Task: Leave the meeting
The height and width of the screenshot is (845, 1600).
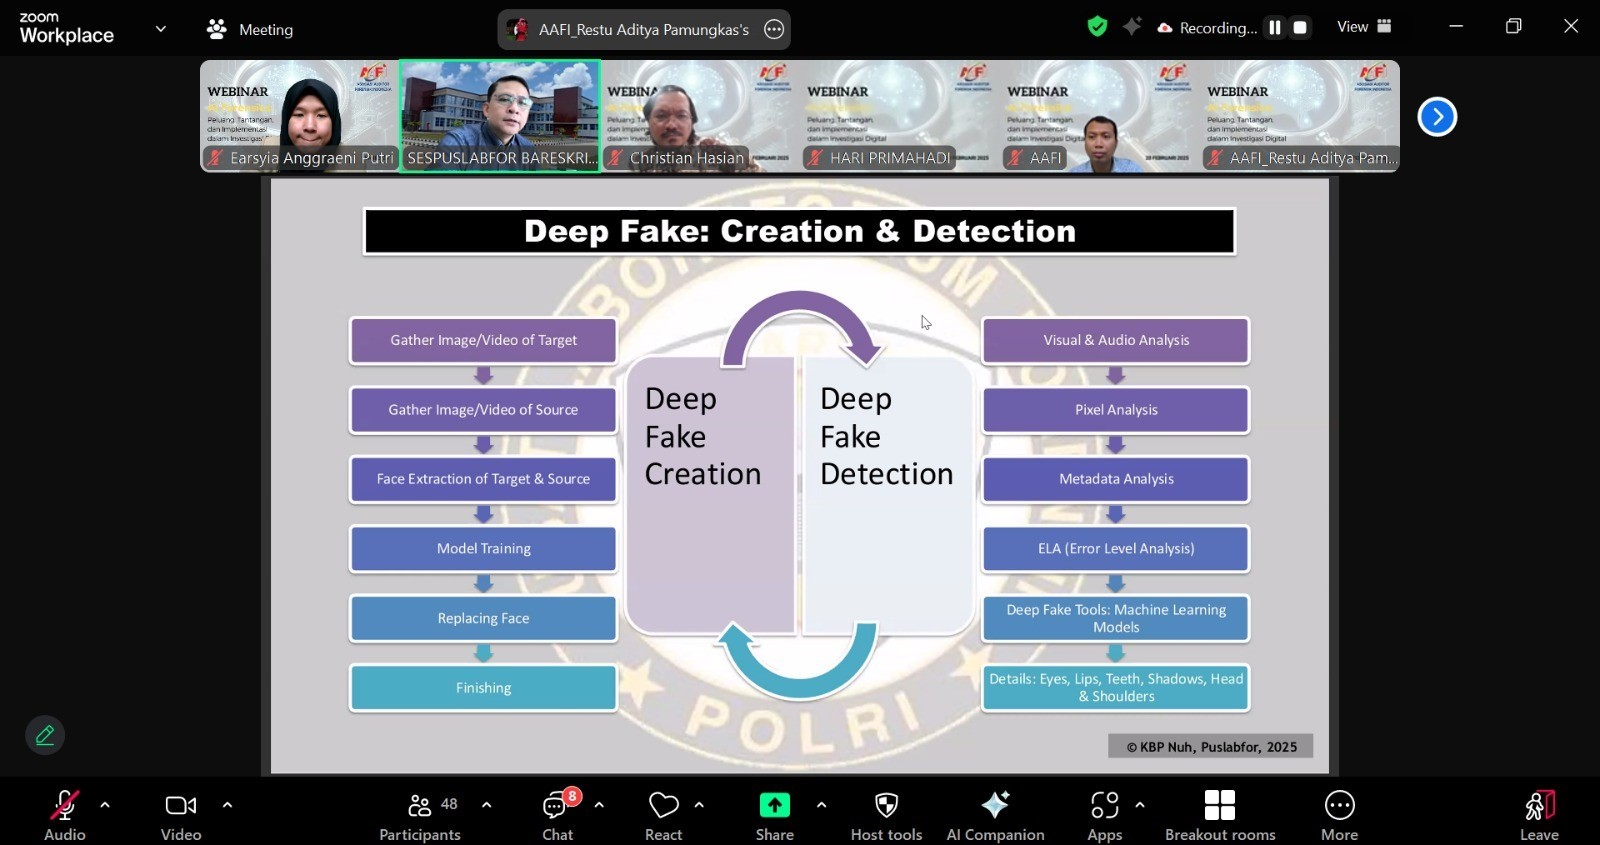Action: coord(1539,815)
